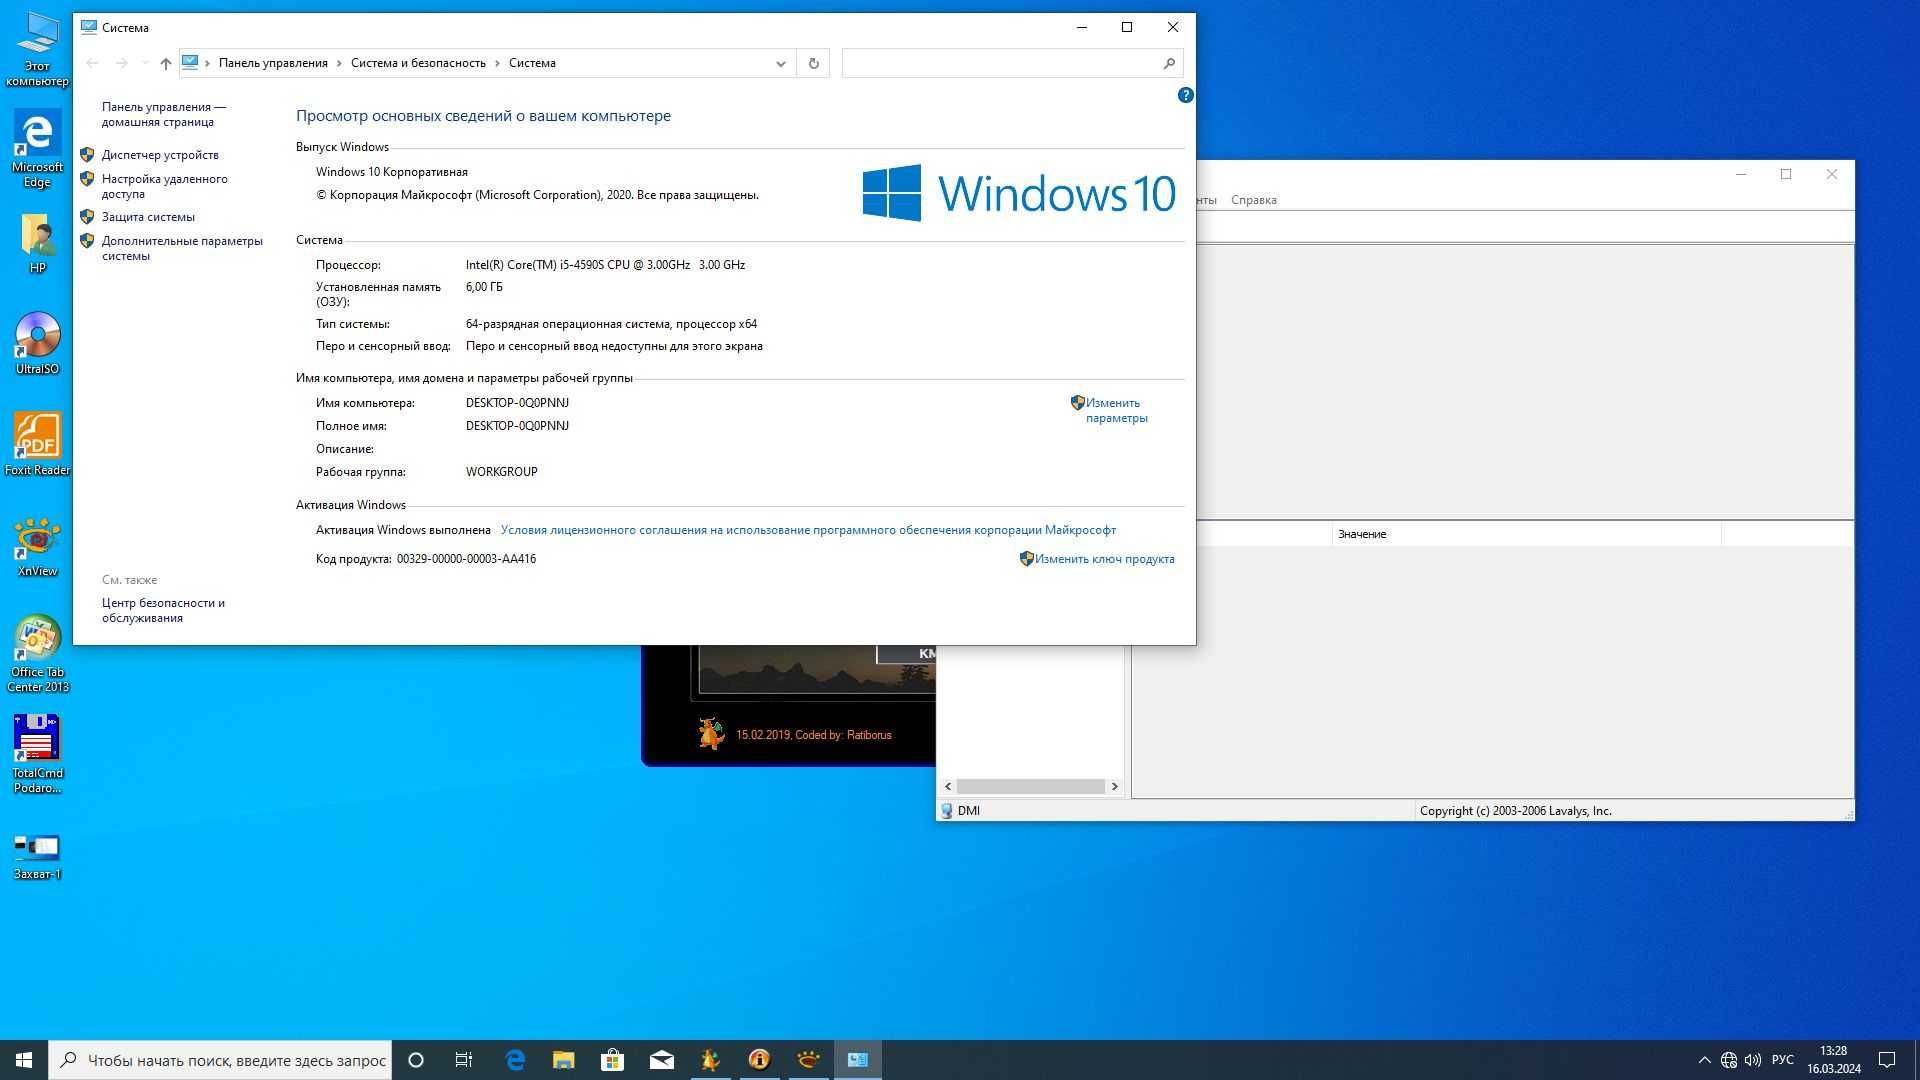Expand chevron after Панель управления breadcrumb
This screenshot has width=1920, height=1080.
point(339,63)
